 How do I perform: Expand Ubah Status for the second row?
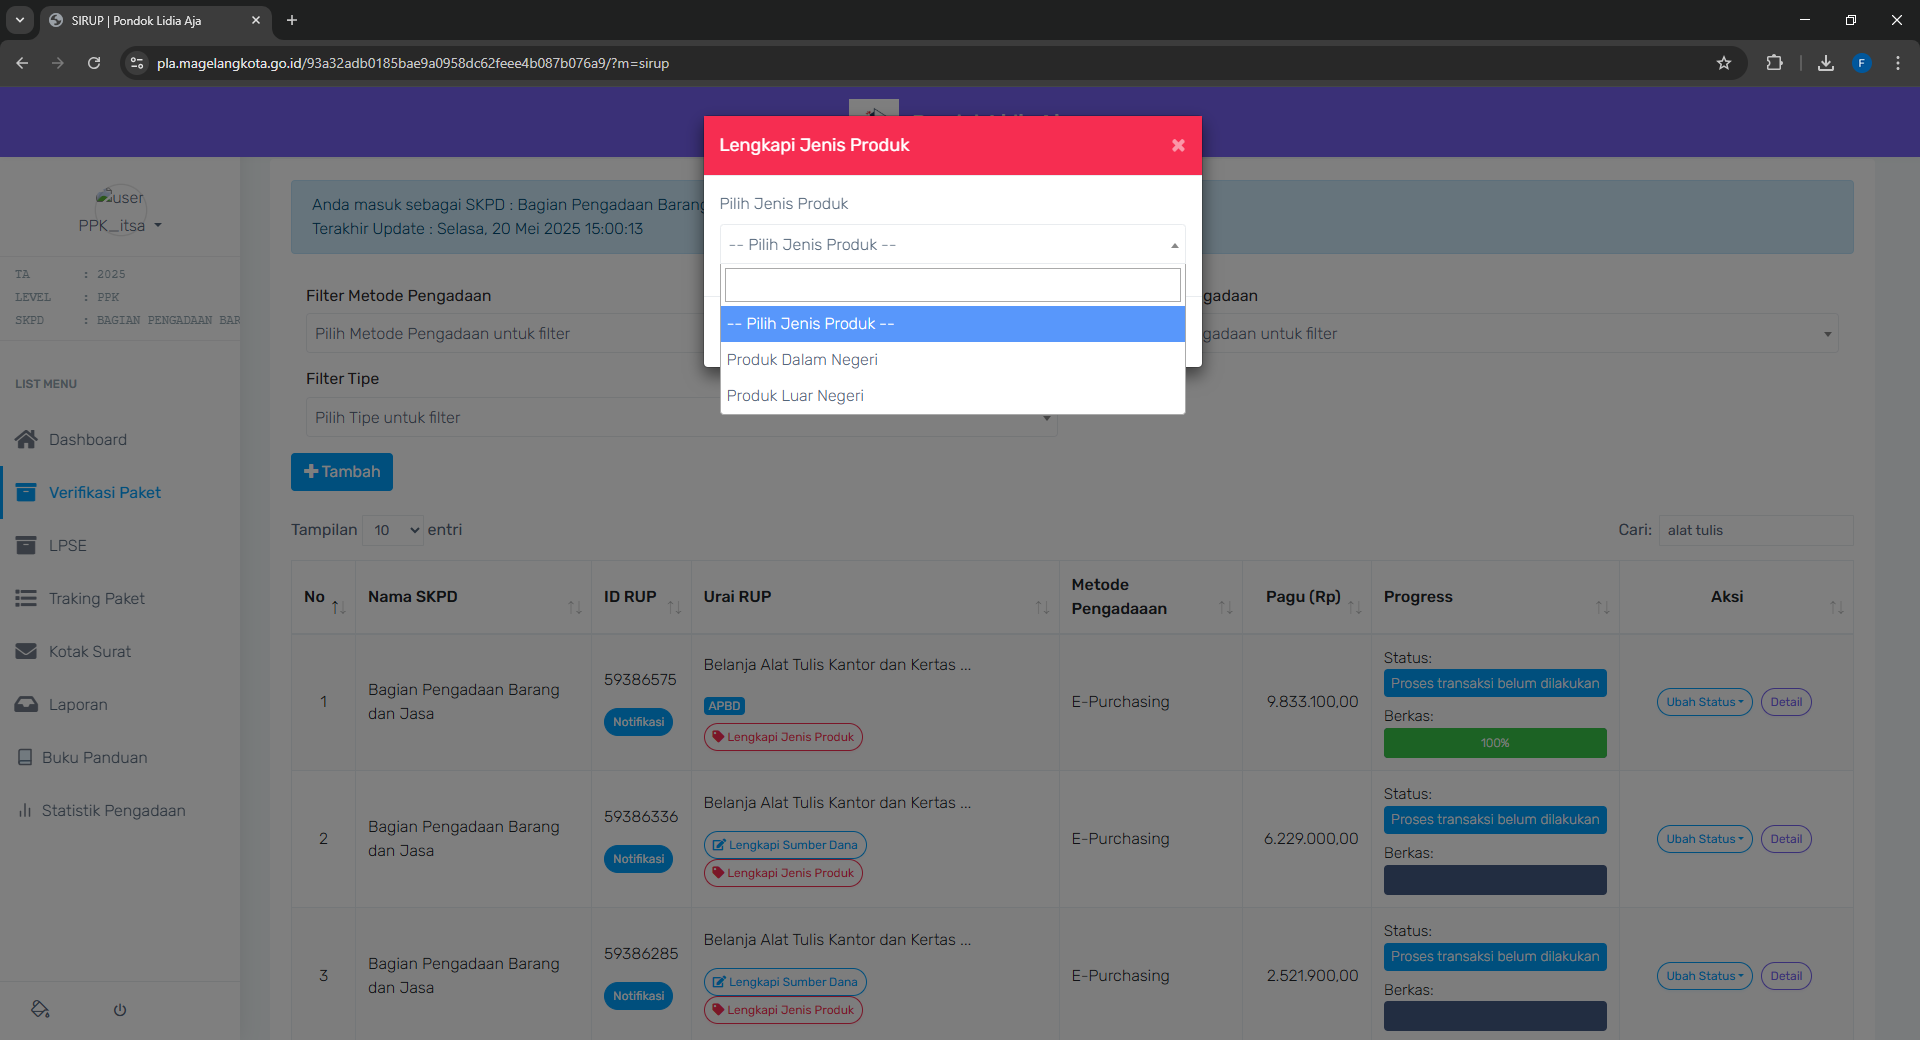coord(1703,839)
